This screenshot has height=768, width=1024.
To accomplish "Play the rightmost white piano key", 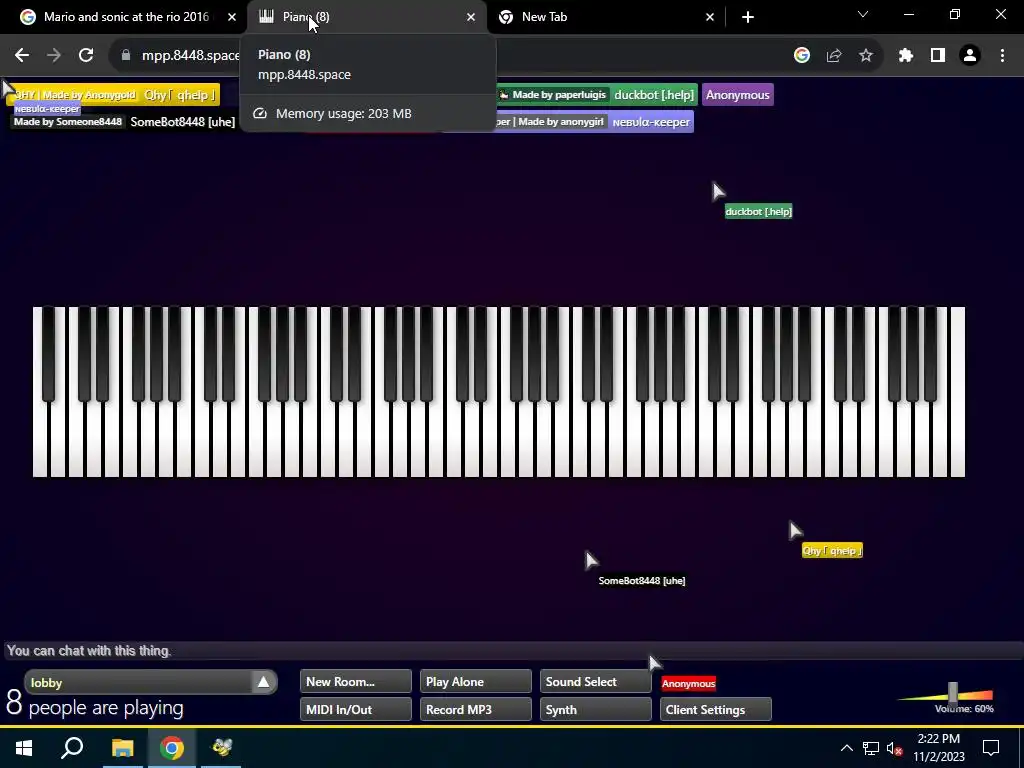I will click(x=957, y=392).
